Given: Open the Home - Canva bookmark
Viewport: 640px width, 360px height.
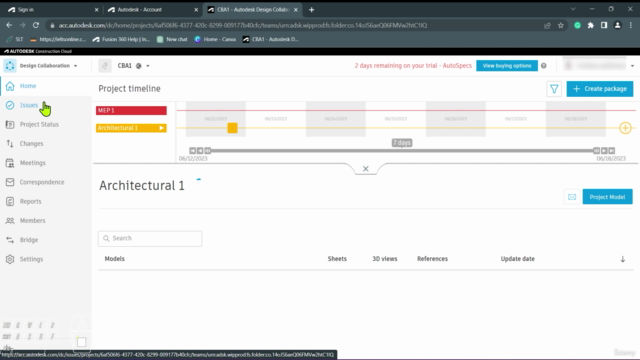Looking at the screenshot, I should [x=215, y=39].
